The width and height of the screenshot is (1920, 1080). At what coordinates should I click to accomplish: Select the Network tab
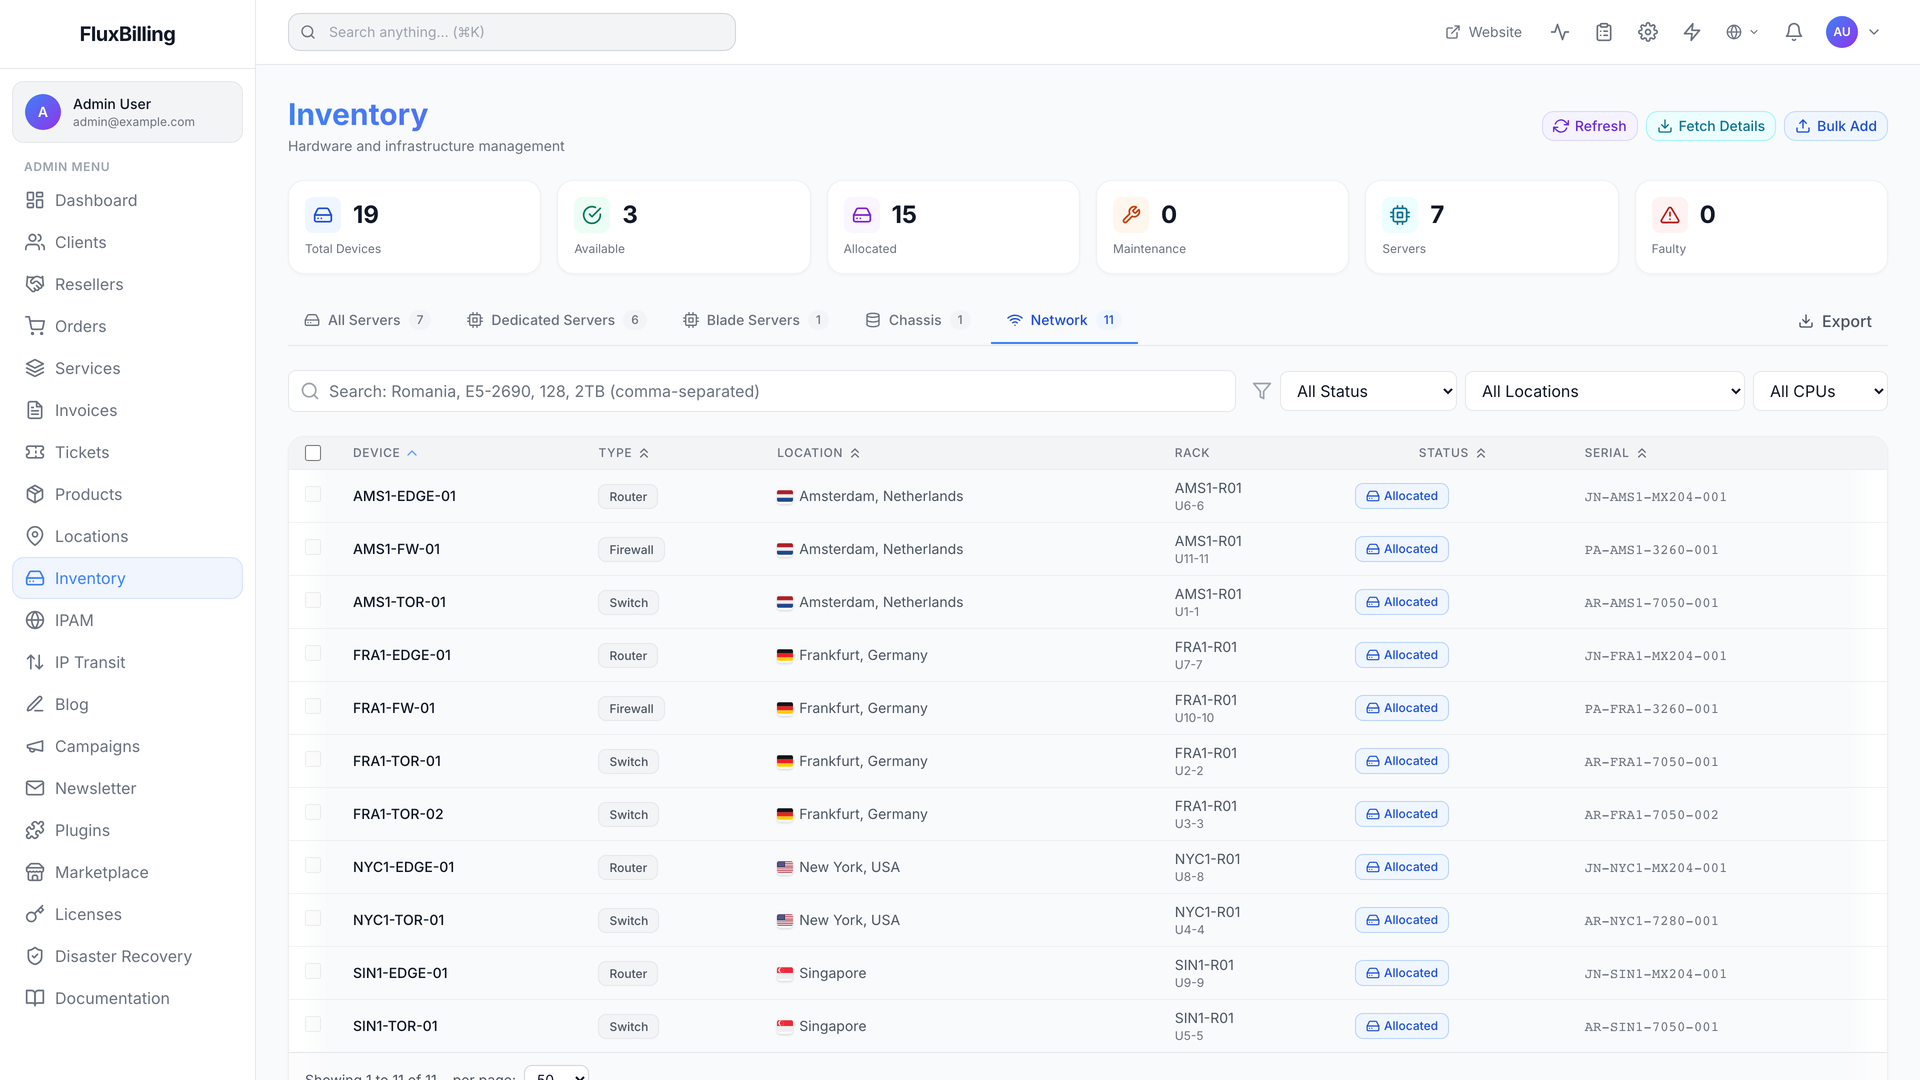click(x=1064, y=320)
